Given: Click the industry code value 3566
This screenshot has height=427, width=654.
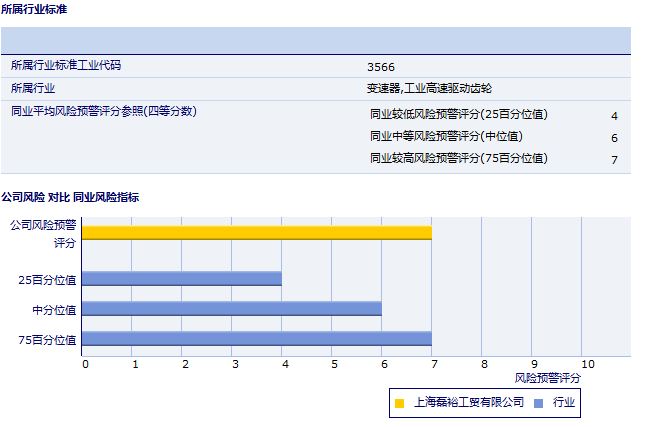Looking at the screenshot, I should coord(380,67).
